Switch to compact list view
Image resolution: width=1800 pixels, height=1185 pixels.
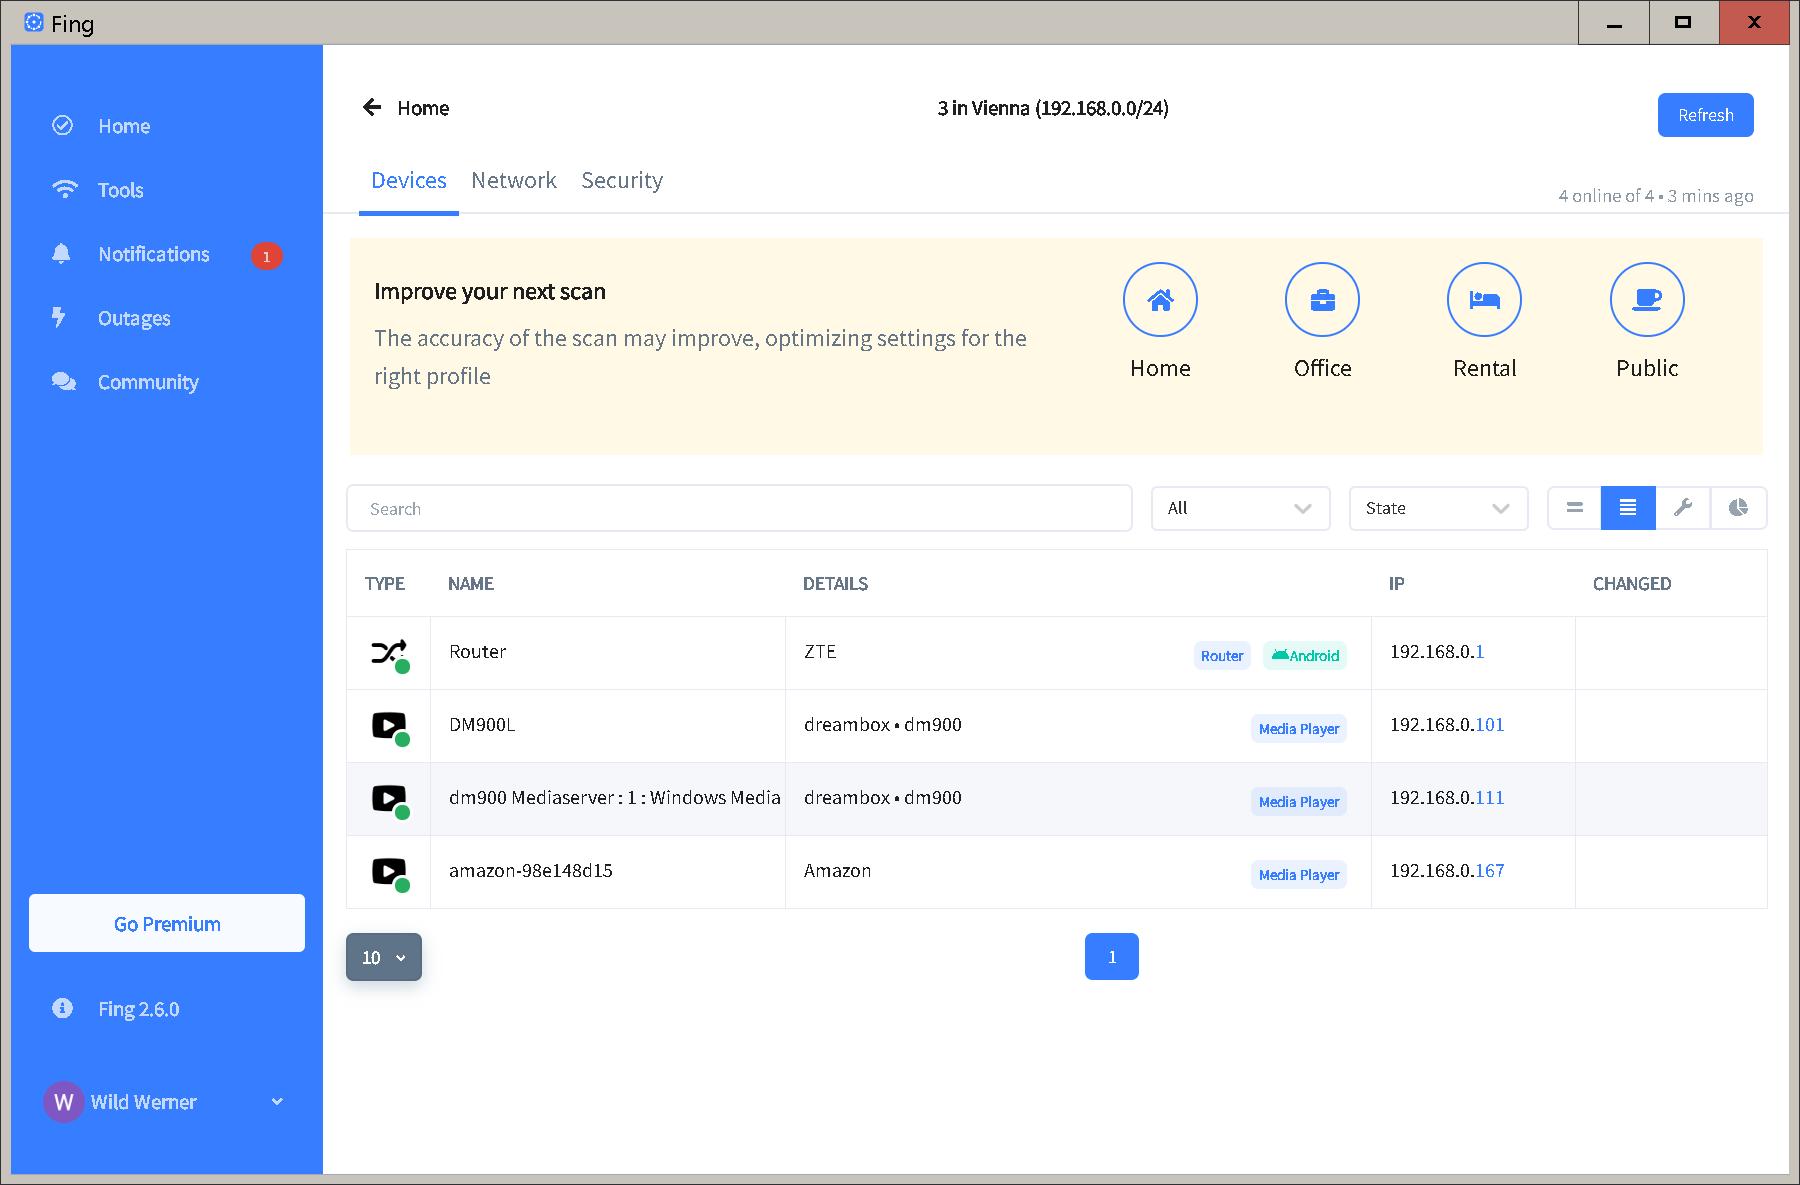[1574, 508]
